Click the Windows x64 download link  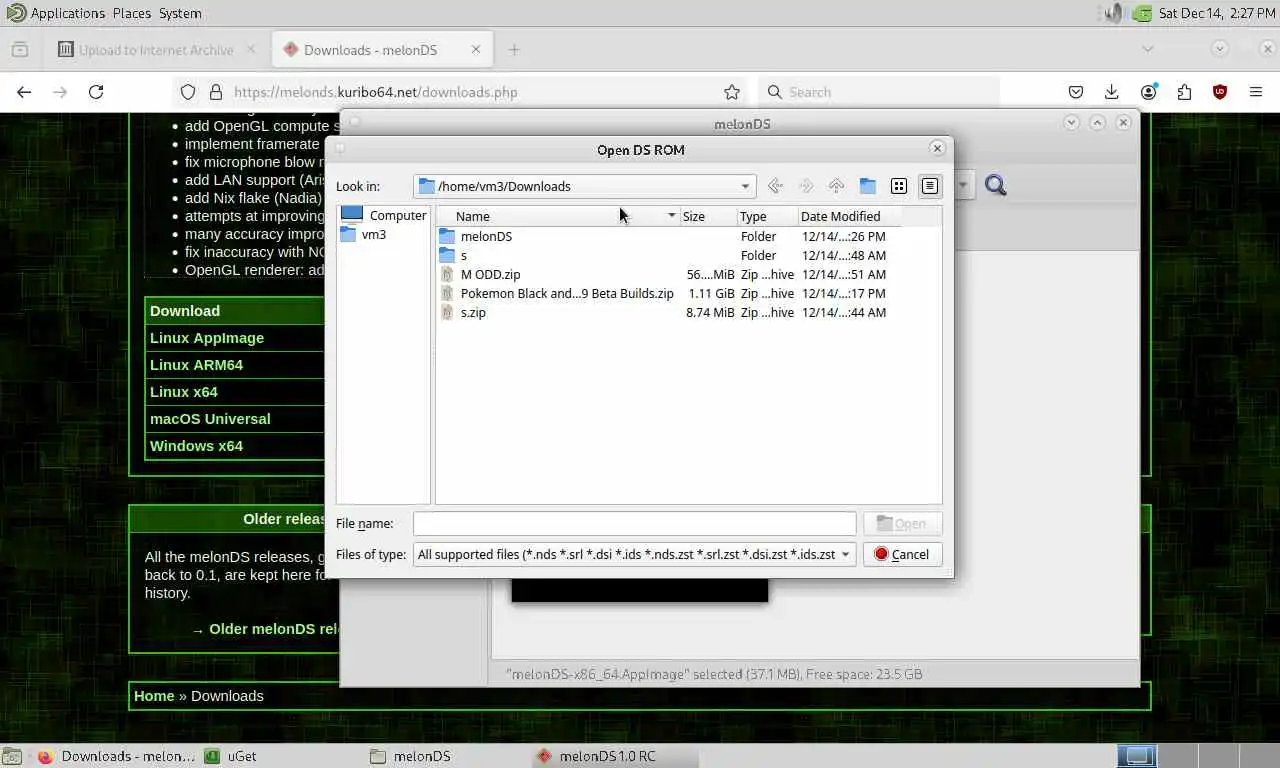point(196,446)
